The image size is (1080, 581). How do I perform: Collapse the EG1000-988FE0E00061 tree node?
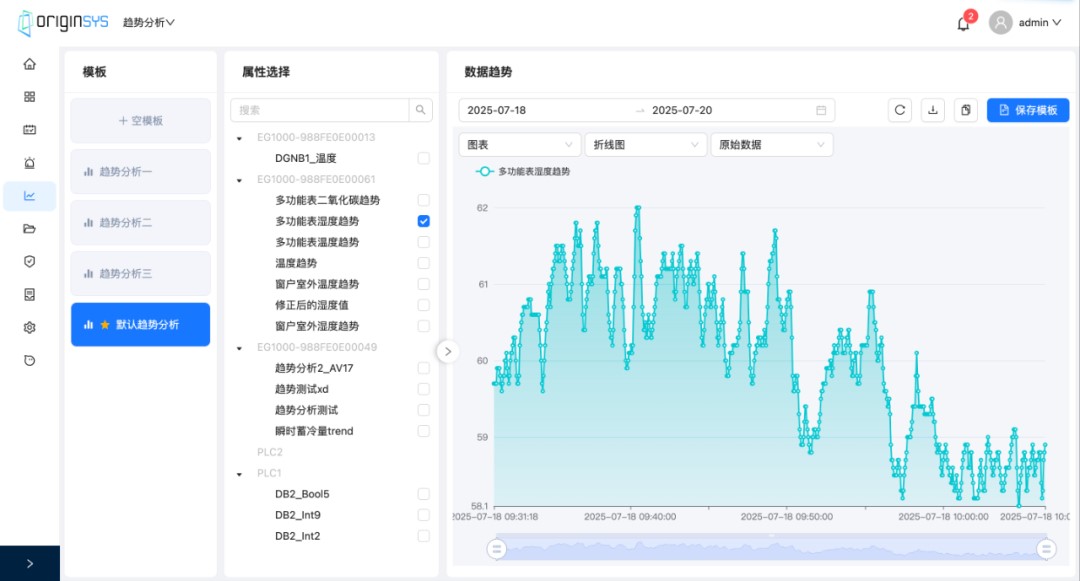point(240,180)
